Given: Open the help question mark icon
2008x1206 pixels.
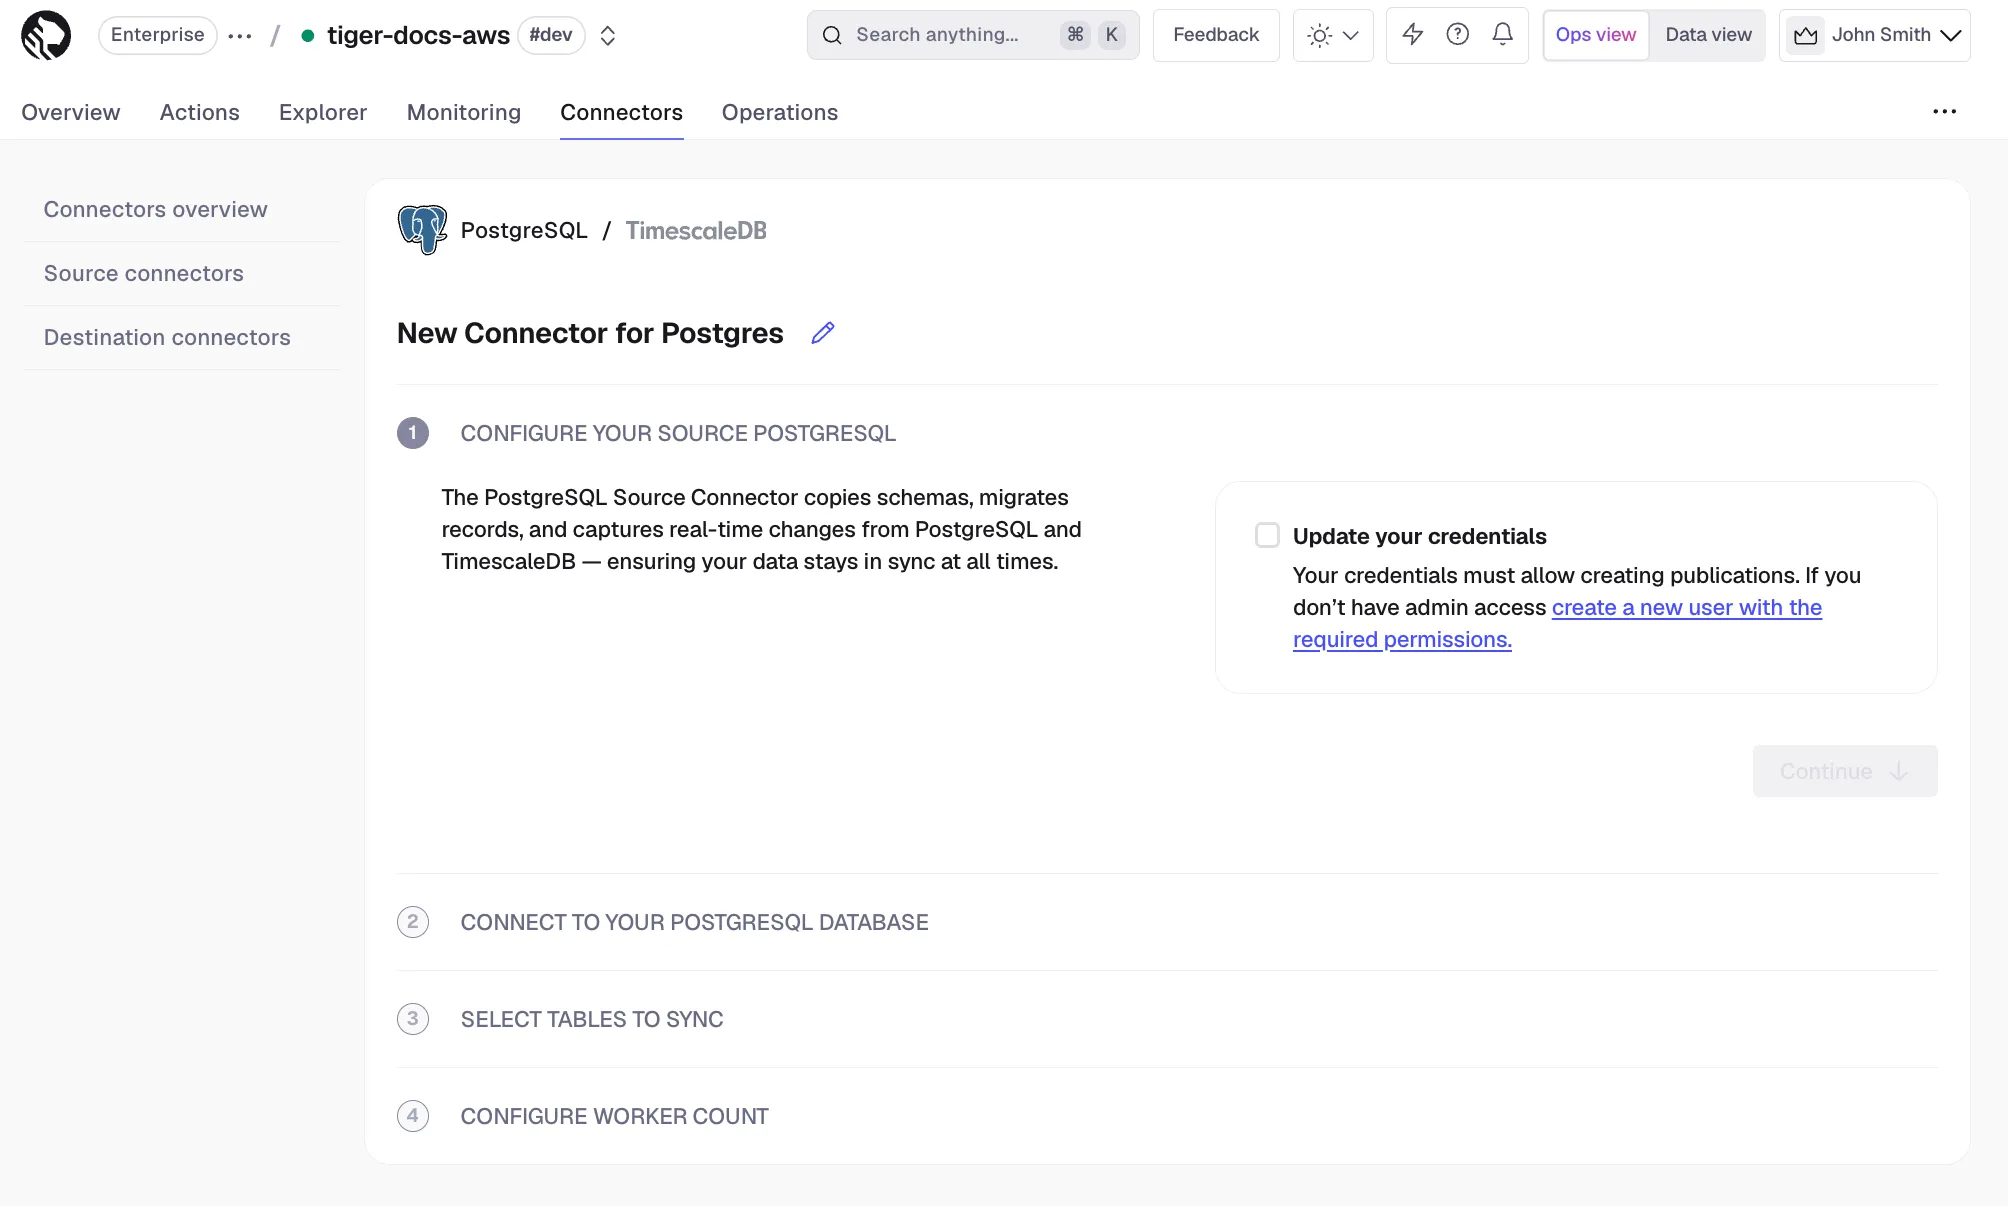Looking at the screenshot, I should pyautogui.click(x=1457, y=35).
